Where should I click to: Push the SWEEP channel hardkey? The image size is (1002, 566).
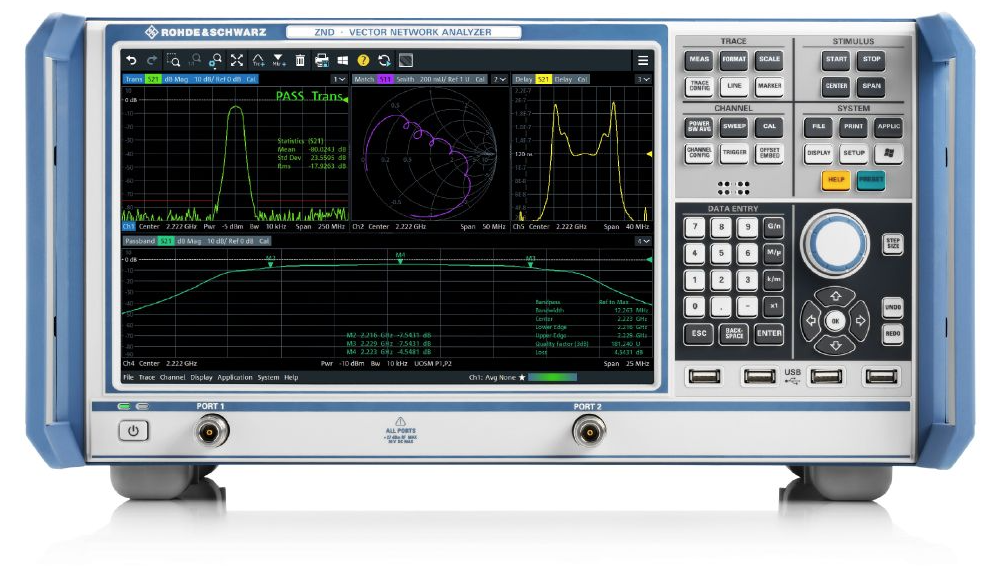[734, 127]
